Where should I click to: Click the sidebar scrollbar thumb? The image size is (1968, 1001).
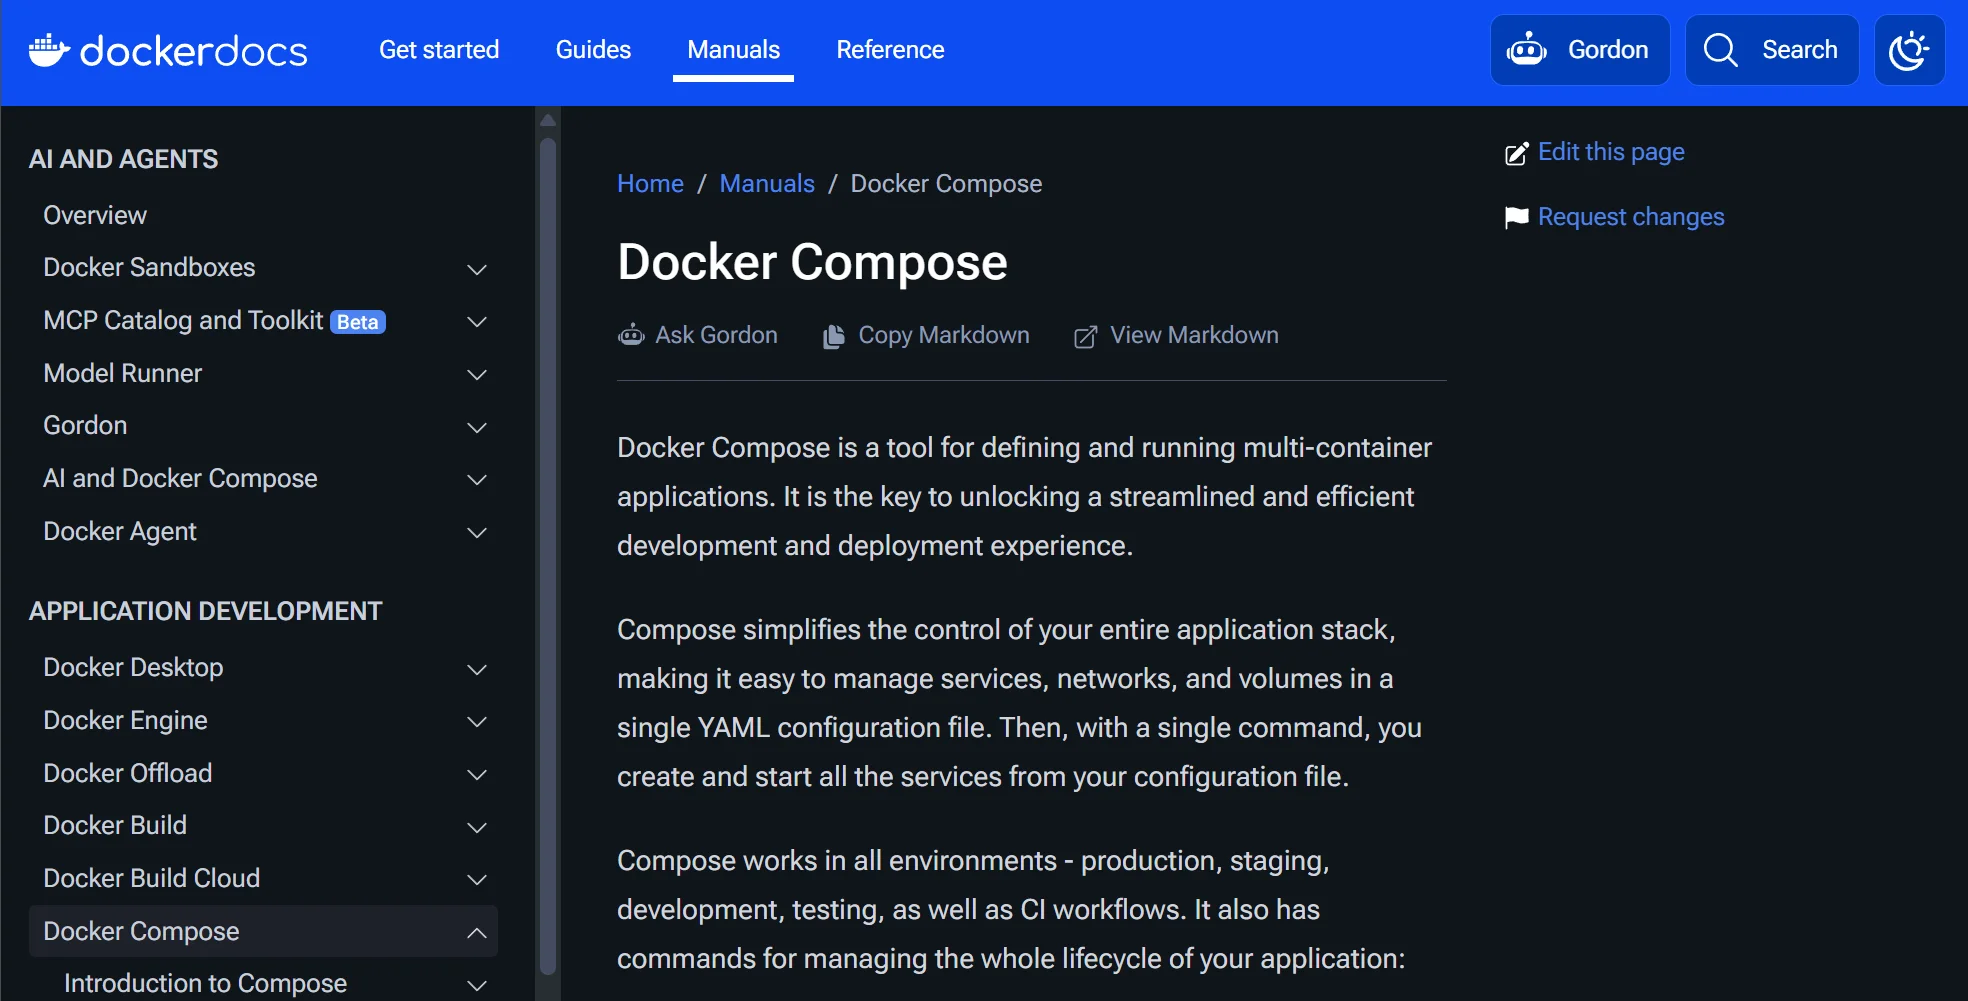click(x=547, y=555)
